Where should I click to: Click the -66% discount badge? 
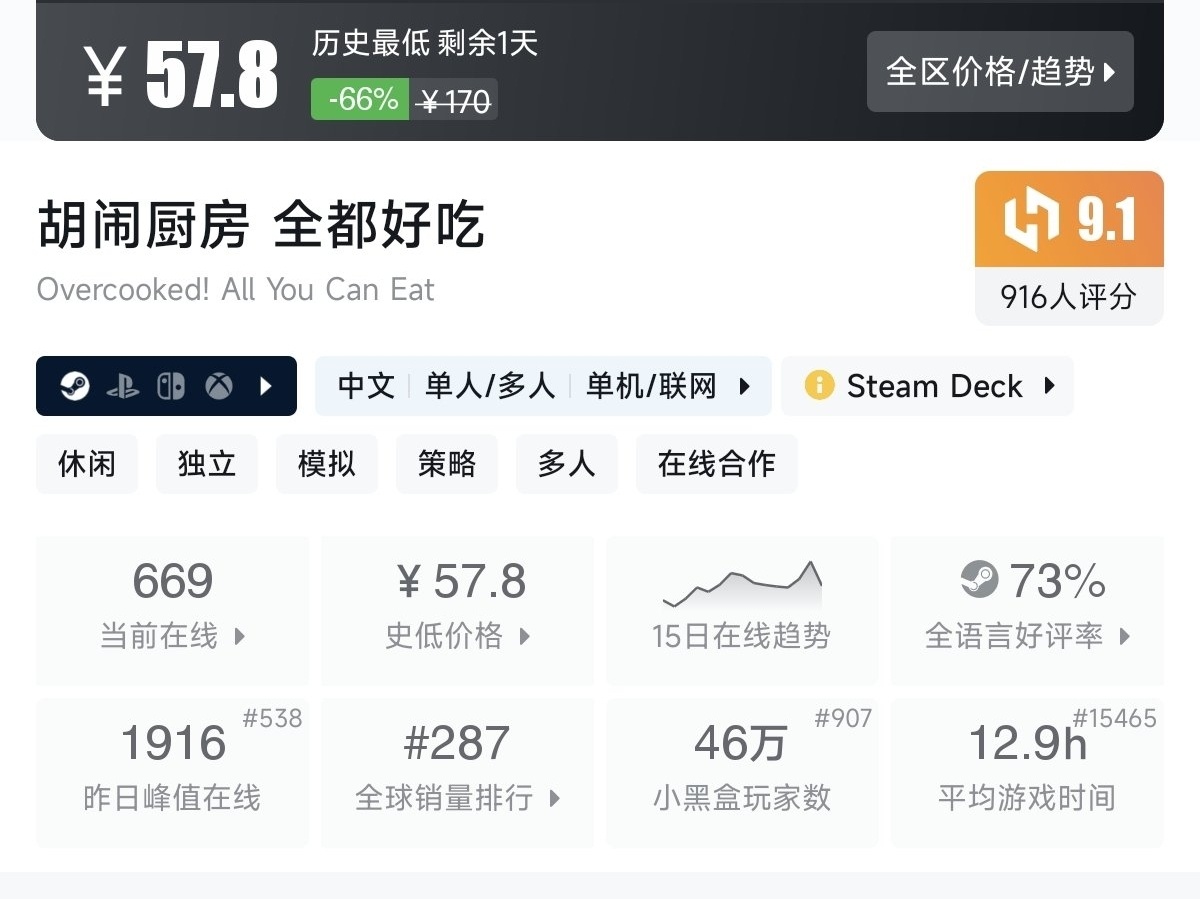tap(360, 100)
